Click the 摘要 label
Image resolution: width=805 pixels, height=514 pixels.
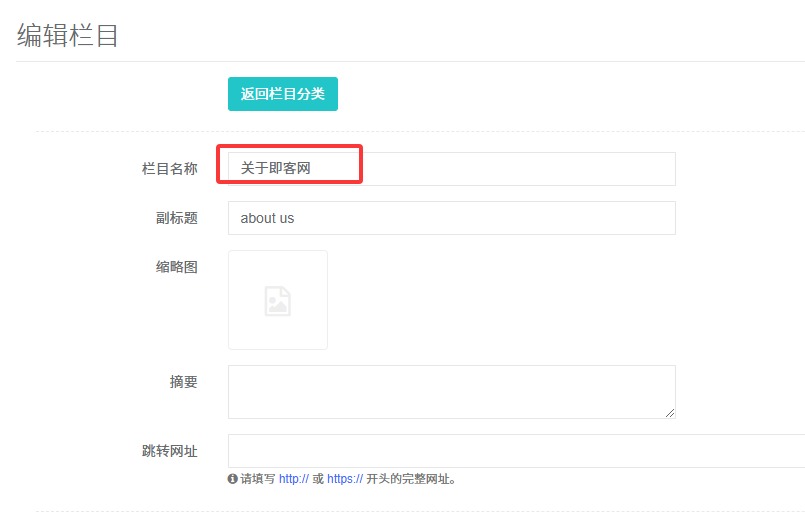pyautogui.click(x=183, y=382)
